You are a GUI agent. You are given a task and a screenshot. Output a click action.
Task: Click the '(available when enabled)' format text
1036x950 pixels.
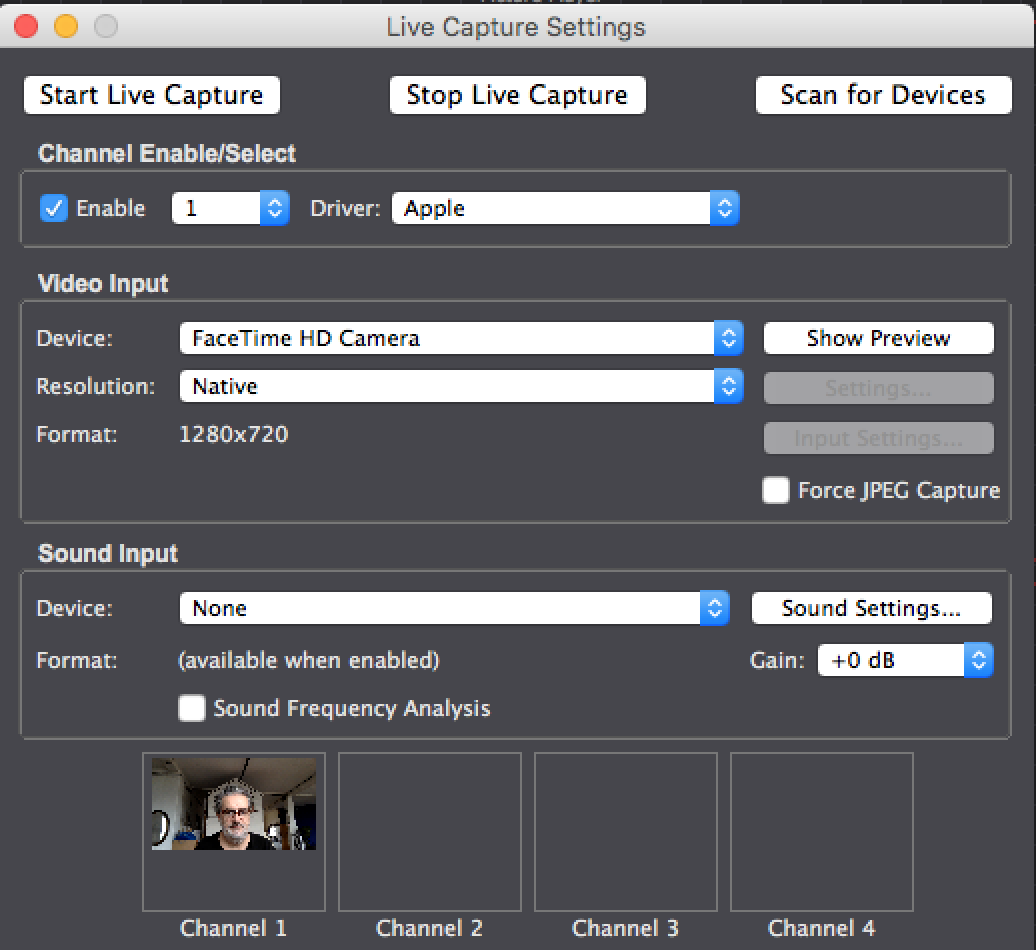click(x=309, y=660)
